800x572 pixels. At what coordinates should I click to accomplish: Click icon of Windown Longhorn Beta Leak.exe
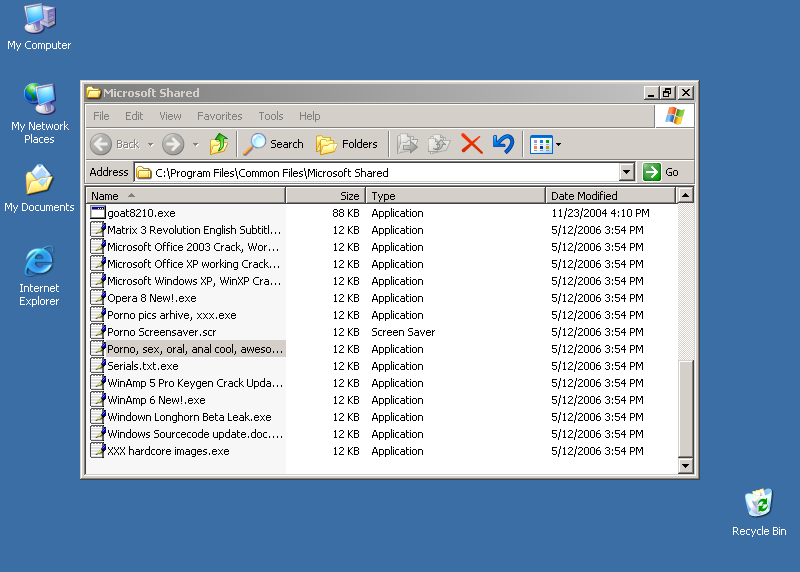(x=97, y=417)
